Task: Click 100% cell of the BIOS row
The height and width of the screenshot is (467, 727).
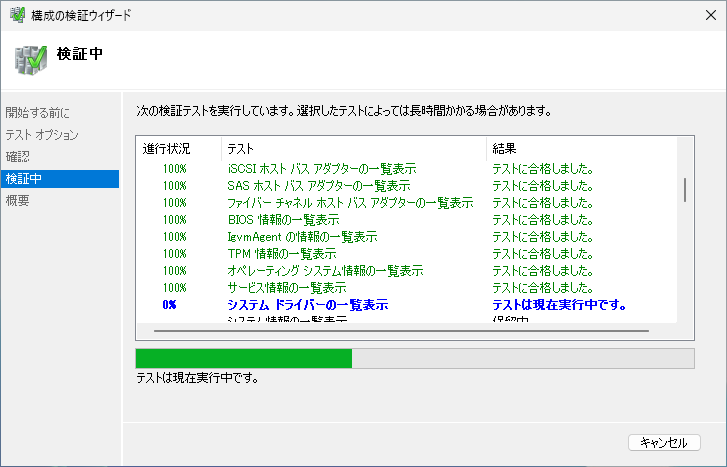Action: coord(174,220)
